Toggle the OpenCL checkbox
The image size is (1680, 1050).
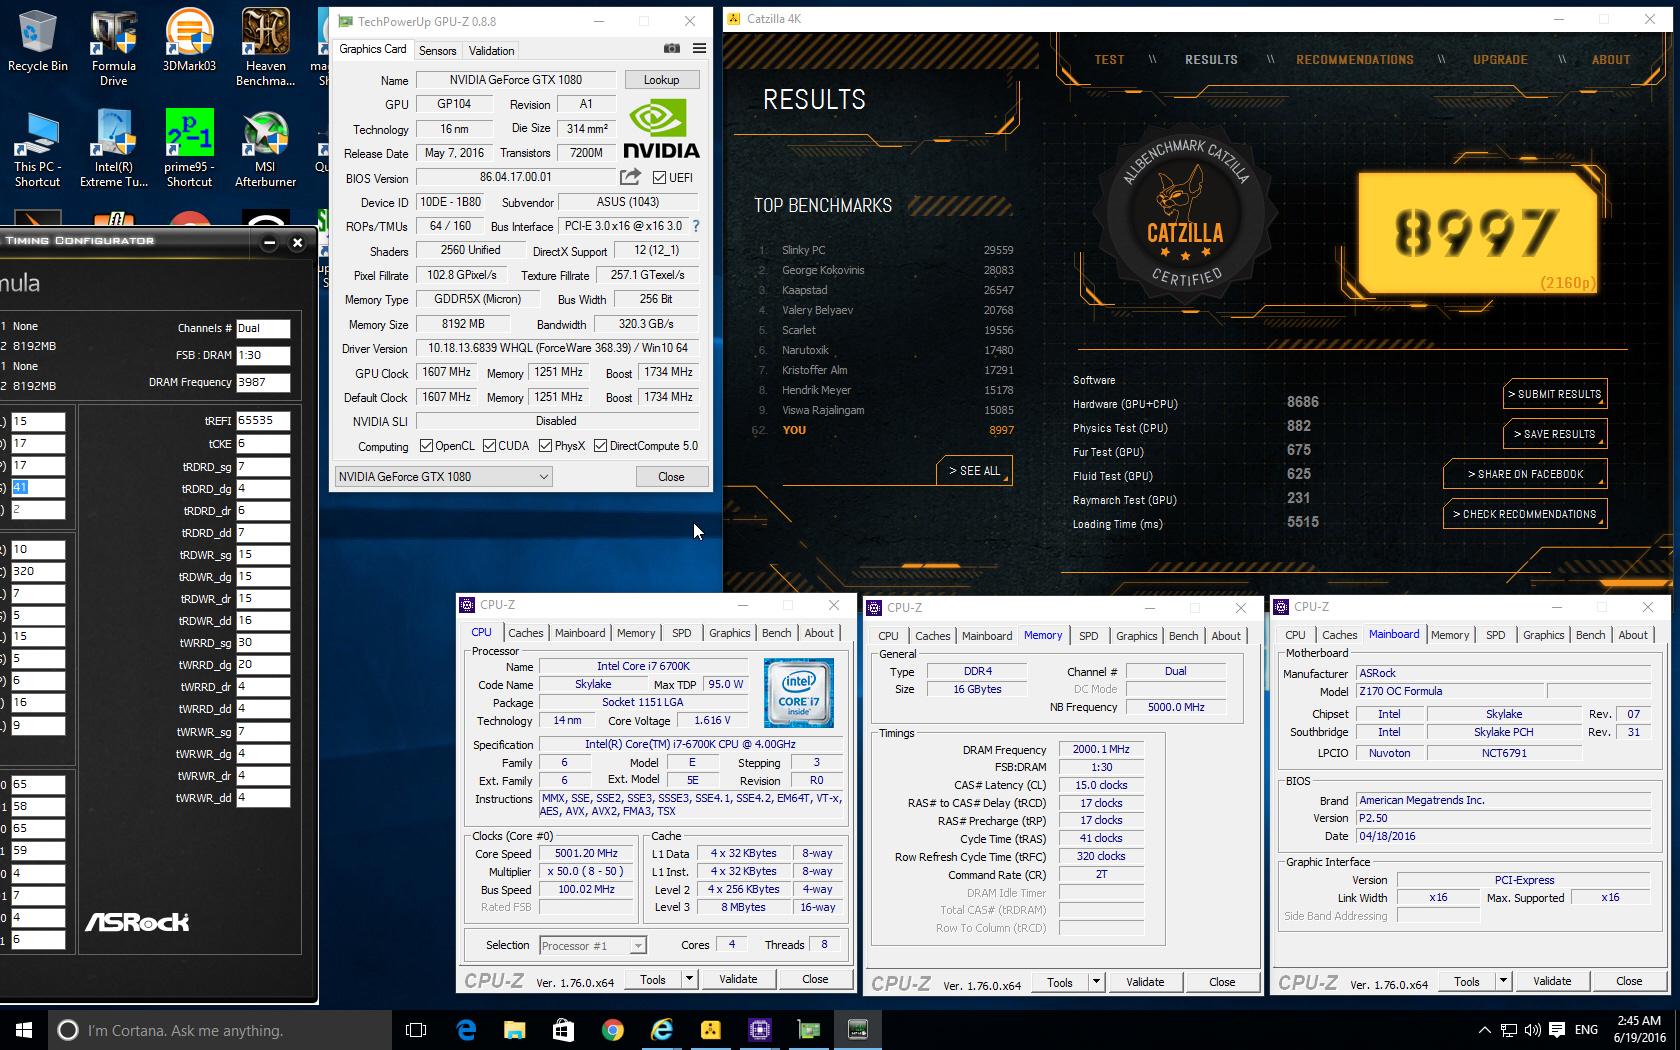[426, 446]
